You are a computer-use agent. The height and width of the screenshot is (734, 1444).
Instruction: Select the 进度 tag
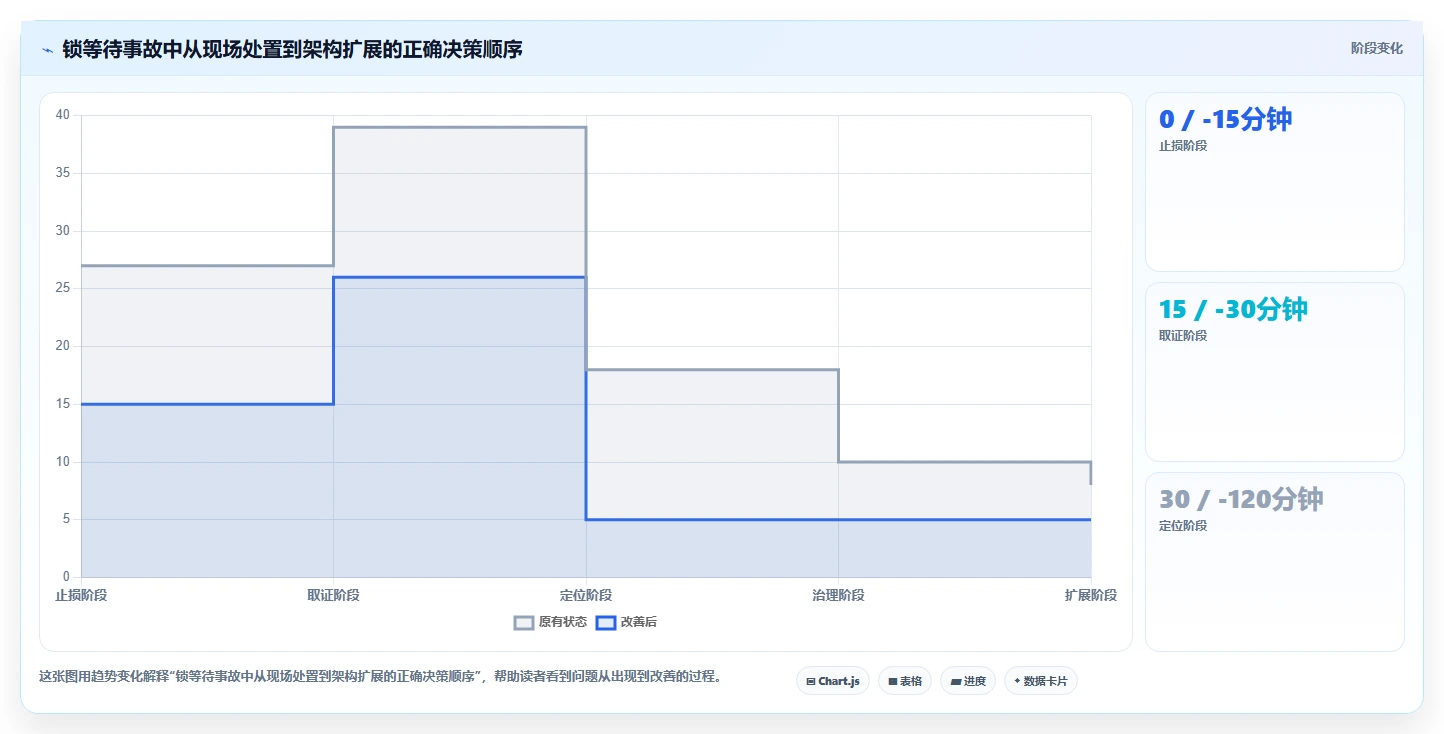click(968, 681)
